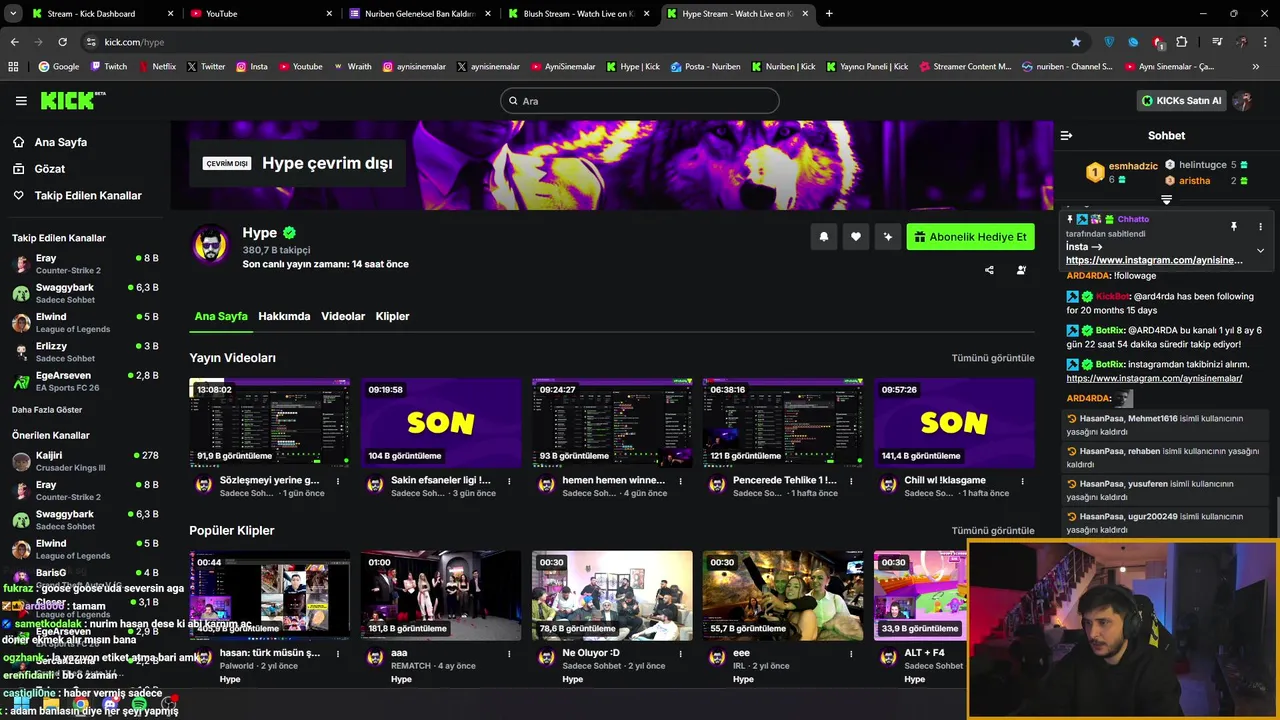The image size is (1280, 720).
Task: Expand Daha Fazla Göster in sidebar
Action: pos(47,410)
